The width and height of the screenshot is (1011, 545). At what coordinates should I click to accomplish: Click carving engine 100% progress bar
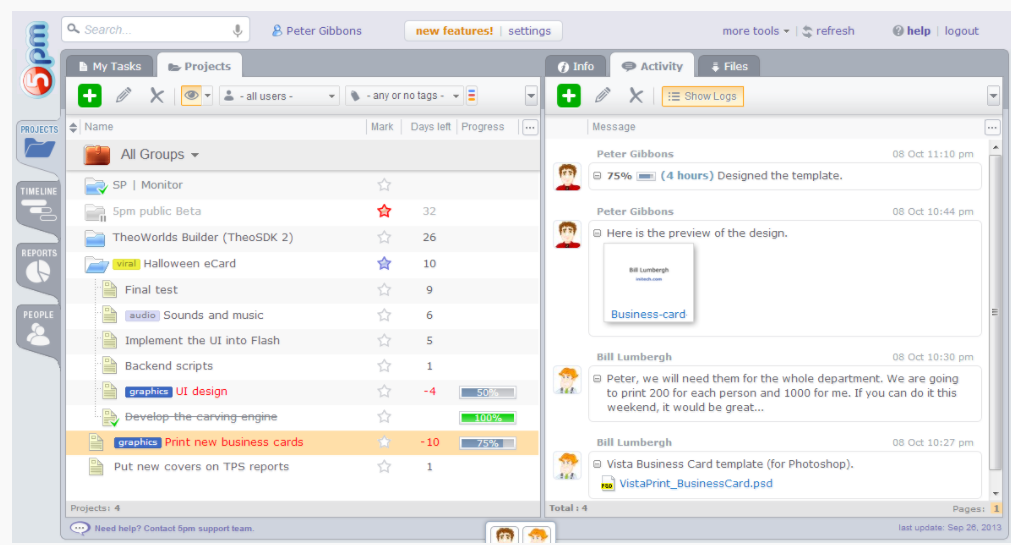click(x=487, y=418)
